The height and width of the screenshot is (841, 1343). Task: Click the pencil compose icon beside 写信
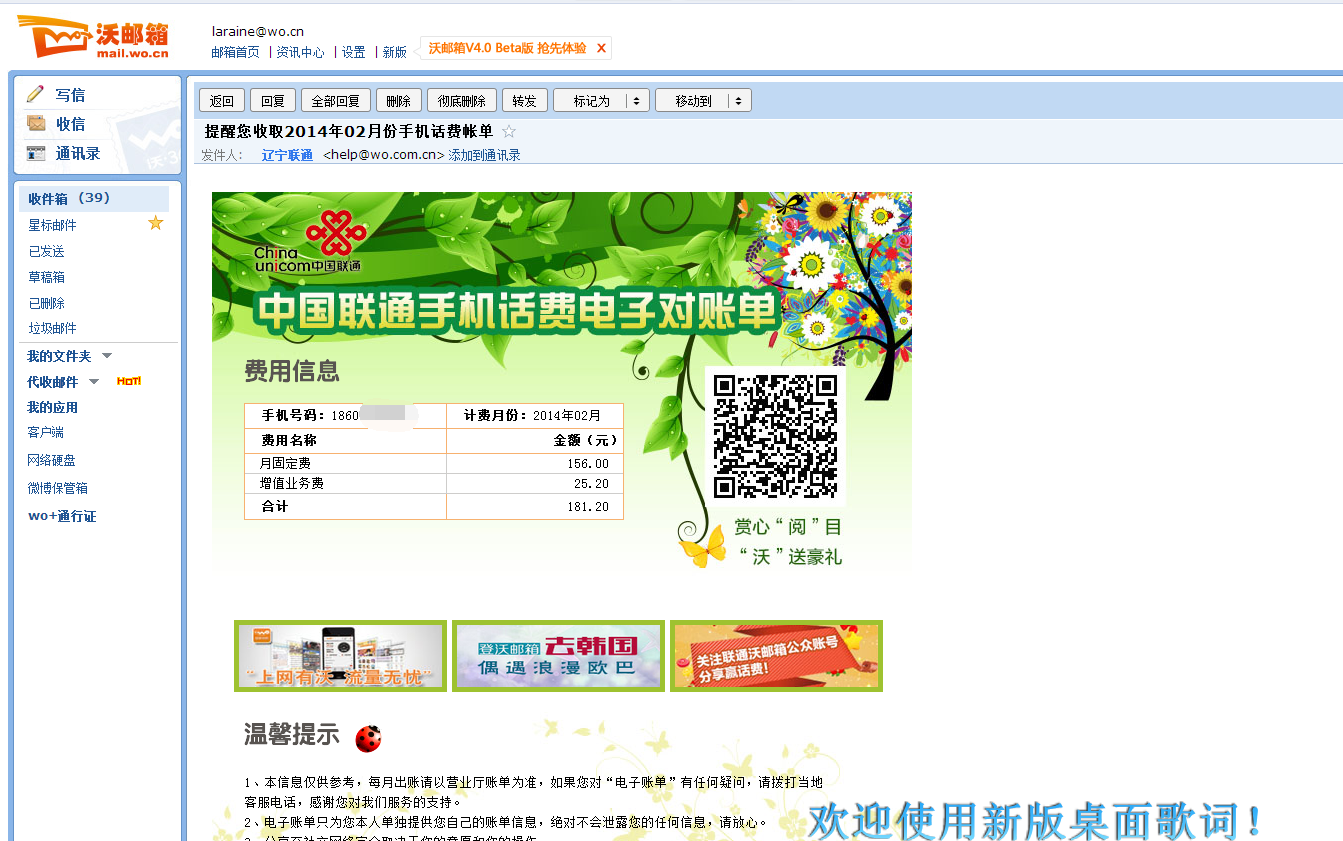pos(36,94)
